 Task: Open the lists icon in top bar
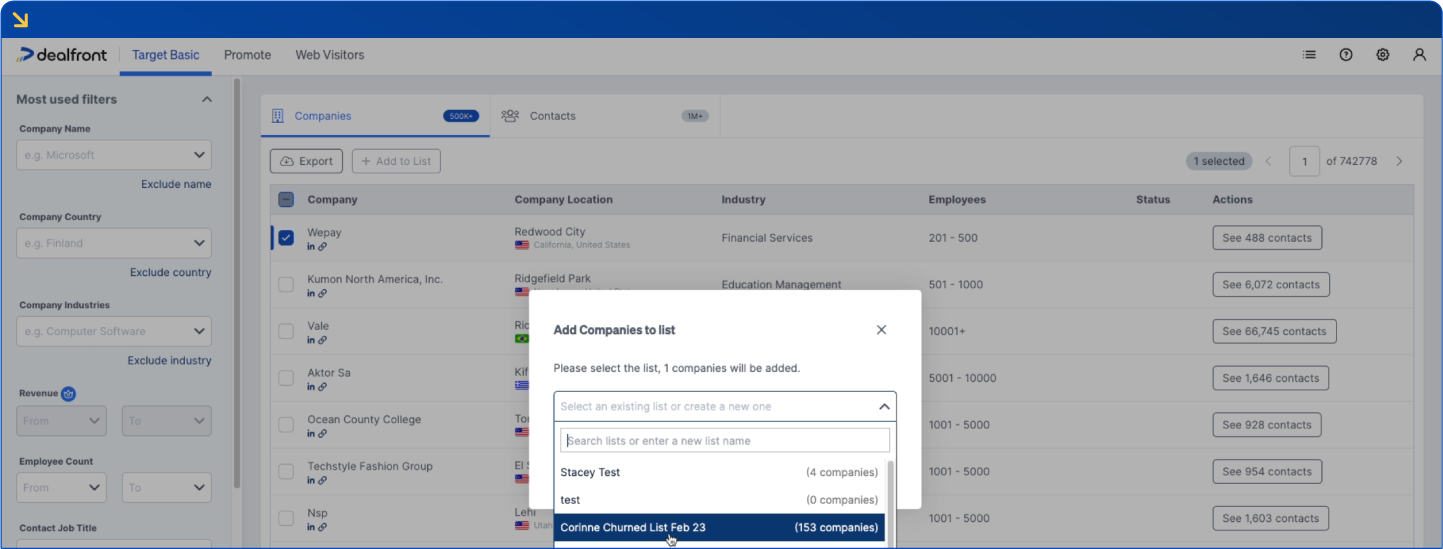pyautogui.click(x=1309, y=55)
